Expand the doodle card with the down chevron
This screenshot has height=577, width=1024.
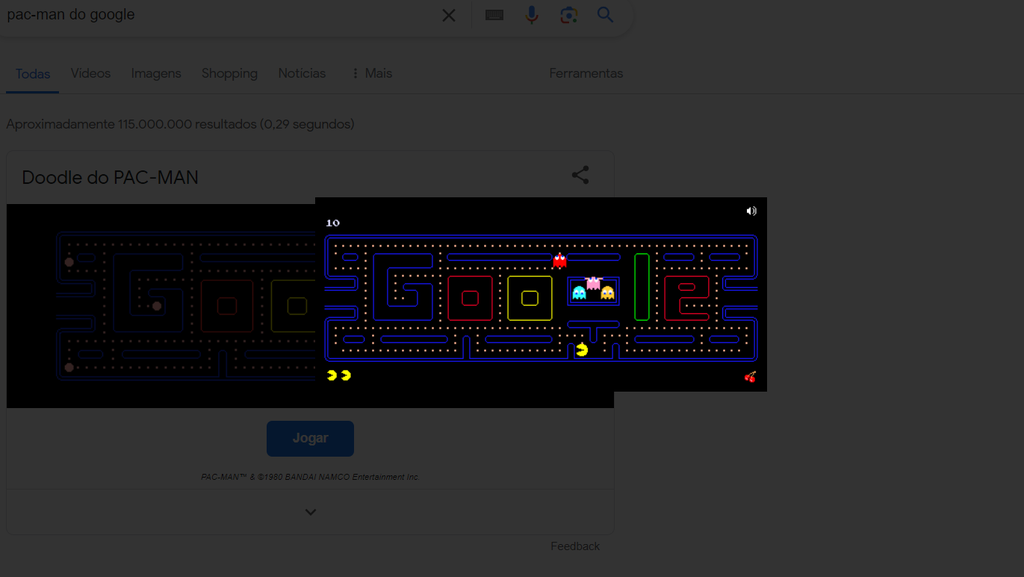[x=310, y=511]
